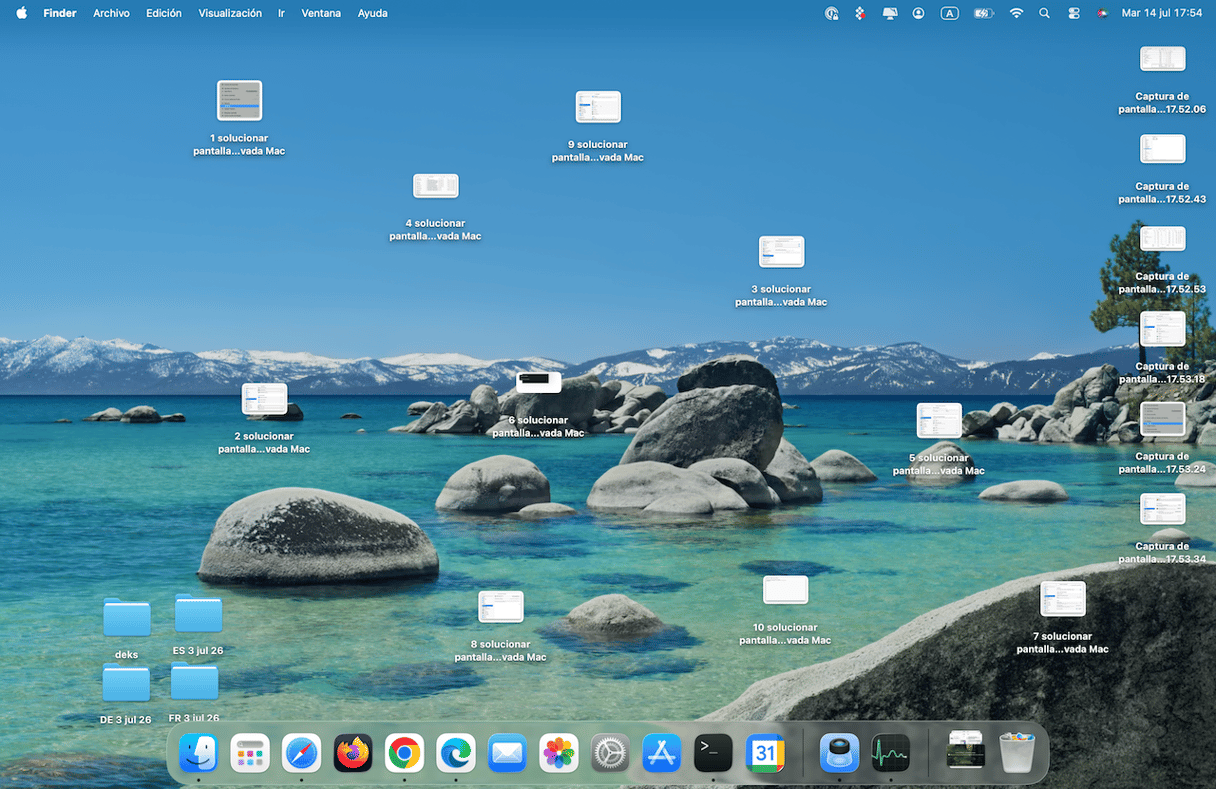Select the 'Captura de pantalla 17.52.06' file
The image size is (1216, 789).
click(x=1162, y=59)
